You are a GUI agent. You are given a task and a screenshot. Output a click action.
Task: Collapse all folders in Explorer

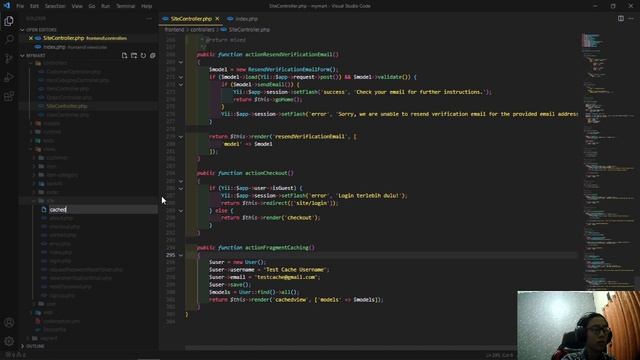[x=153, y=56]
